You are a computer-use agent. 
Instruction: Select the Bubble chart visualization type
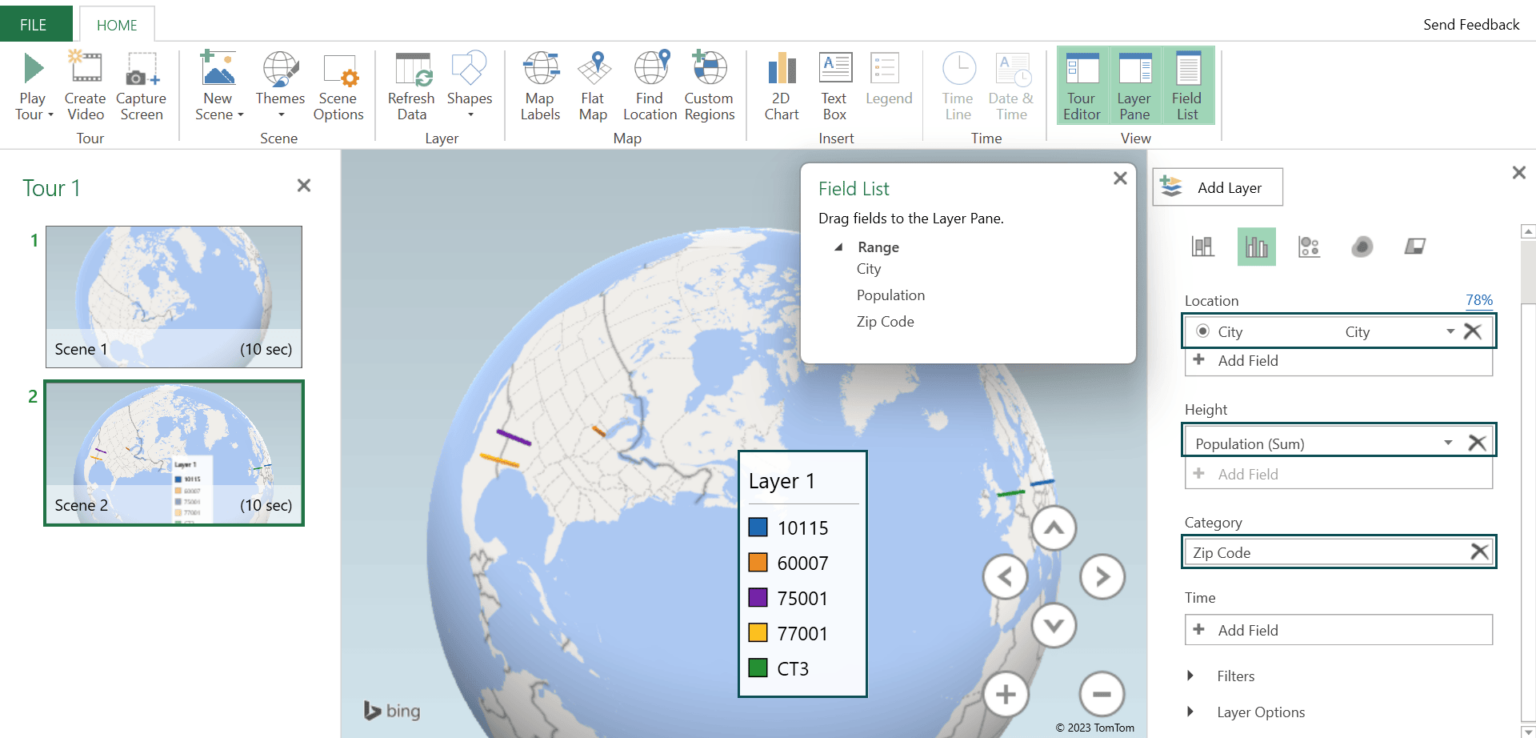pyautogui.click(x=1309, y=246)
